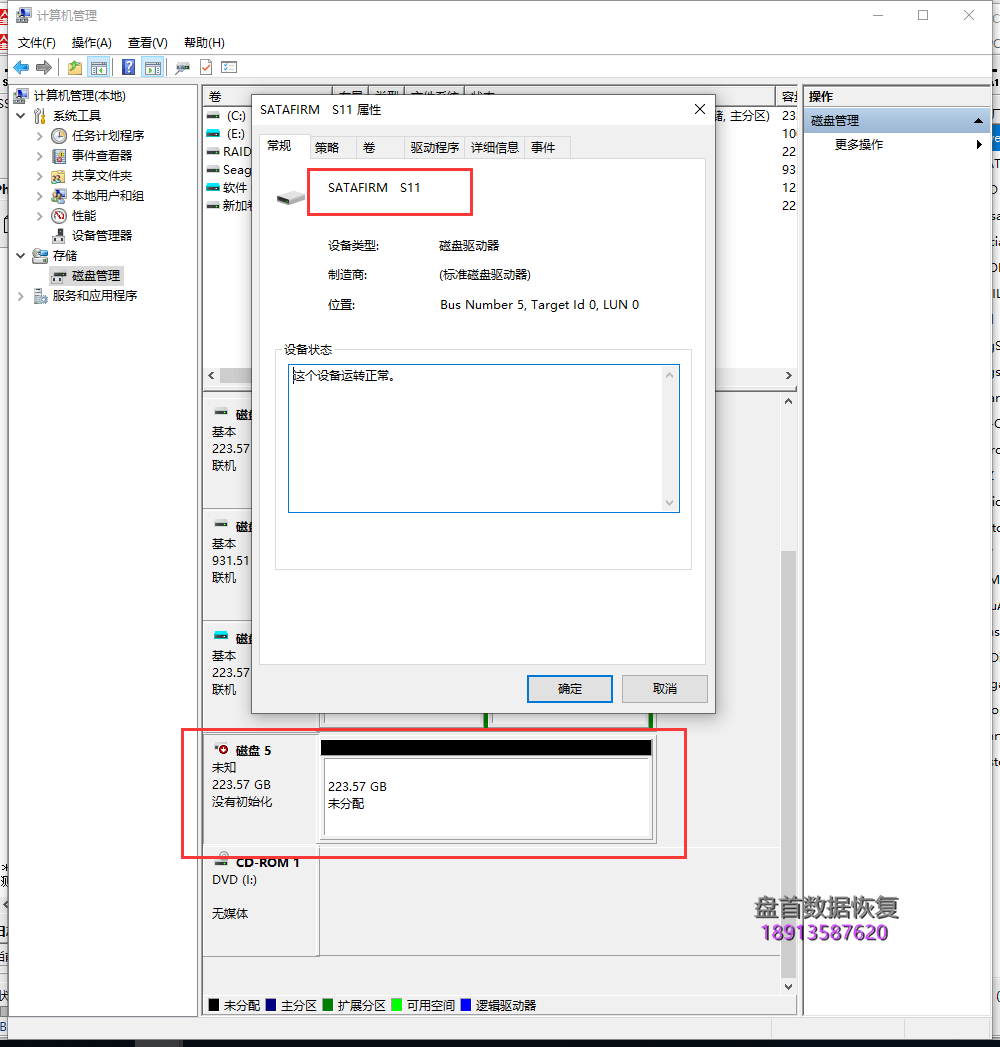The image size is (1000, 1047).
Task: Click the blue Back arrow in toolbar
Action: [21, 67]
